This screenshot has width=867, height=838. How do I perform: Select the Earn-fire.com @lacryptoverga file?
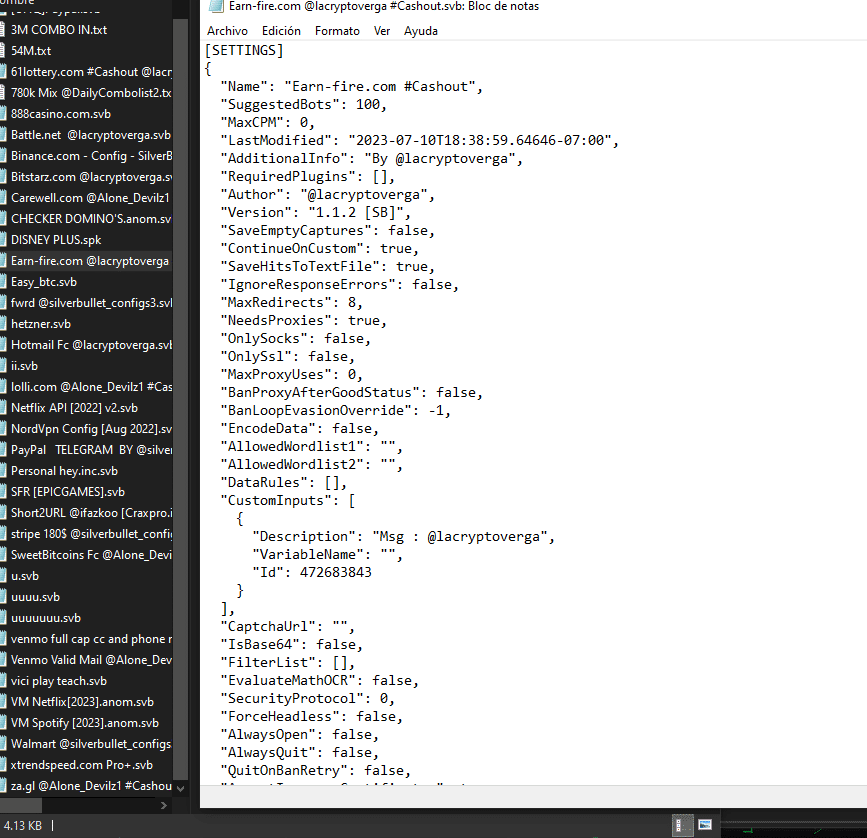click(x=86, y=261)
